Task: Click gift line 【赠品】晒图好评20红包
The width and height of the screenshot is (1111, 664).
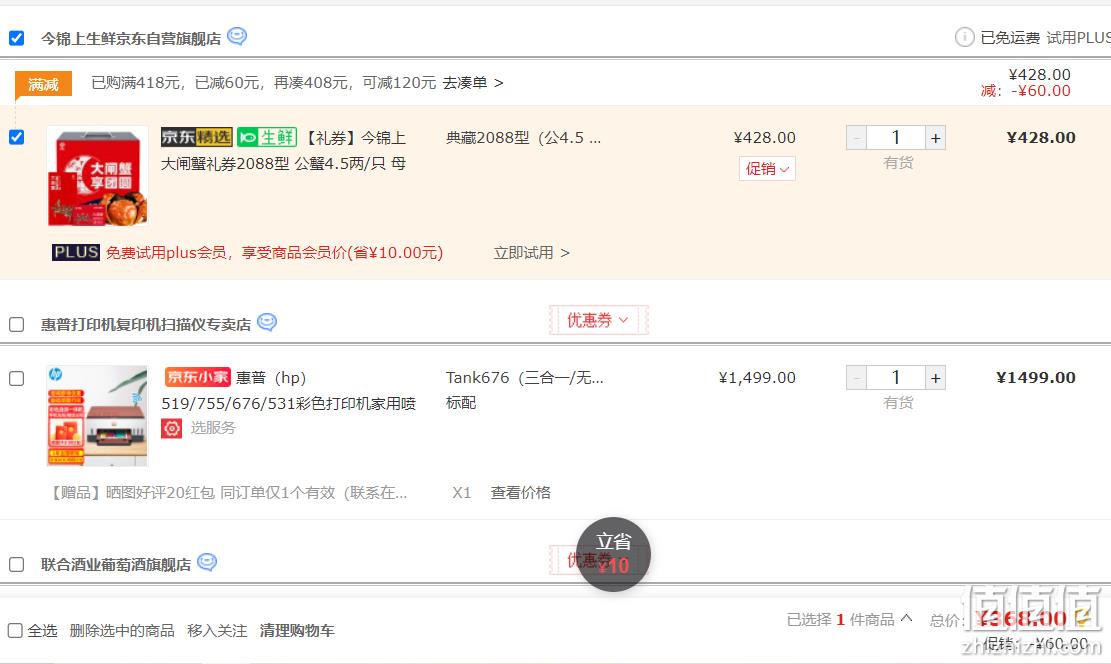Action: click(x=227, y=493)
